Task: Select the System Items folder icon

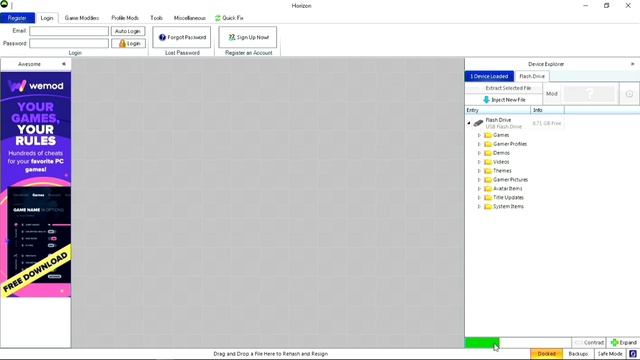Action: tap(488, 207)
